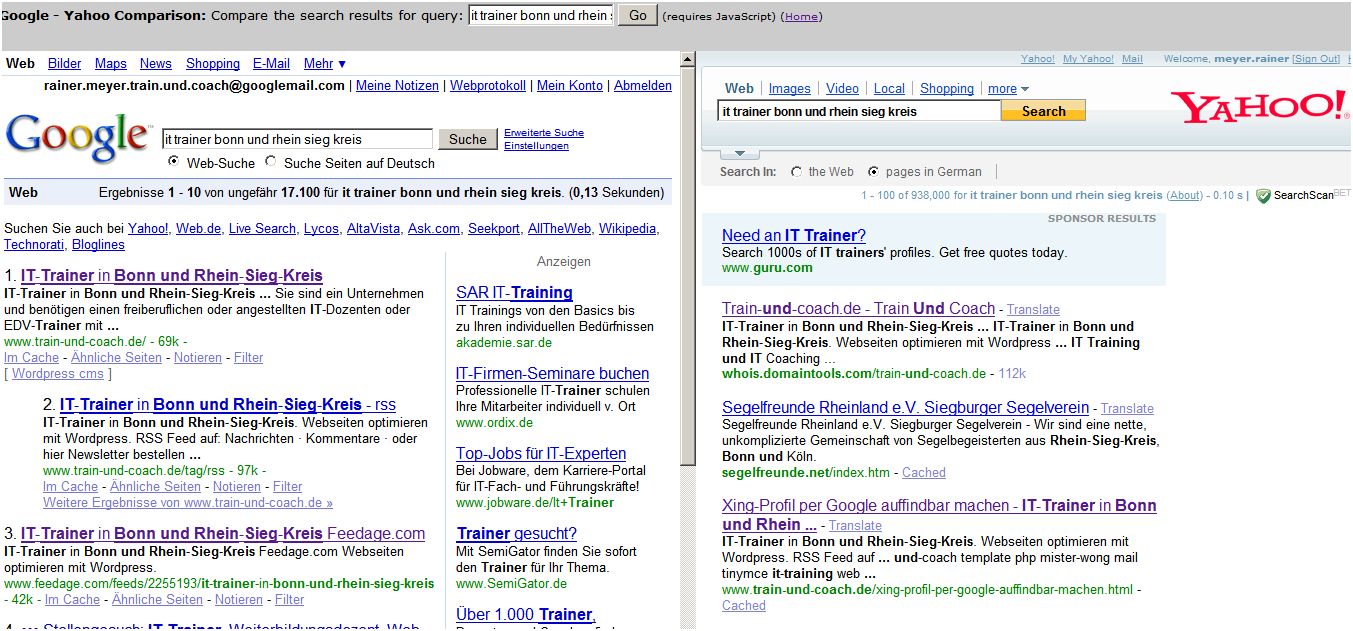
Task: Open Google Einstellungen link
Action: click(536, 146)
